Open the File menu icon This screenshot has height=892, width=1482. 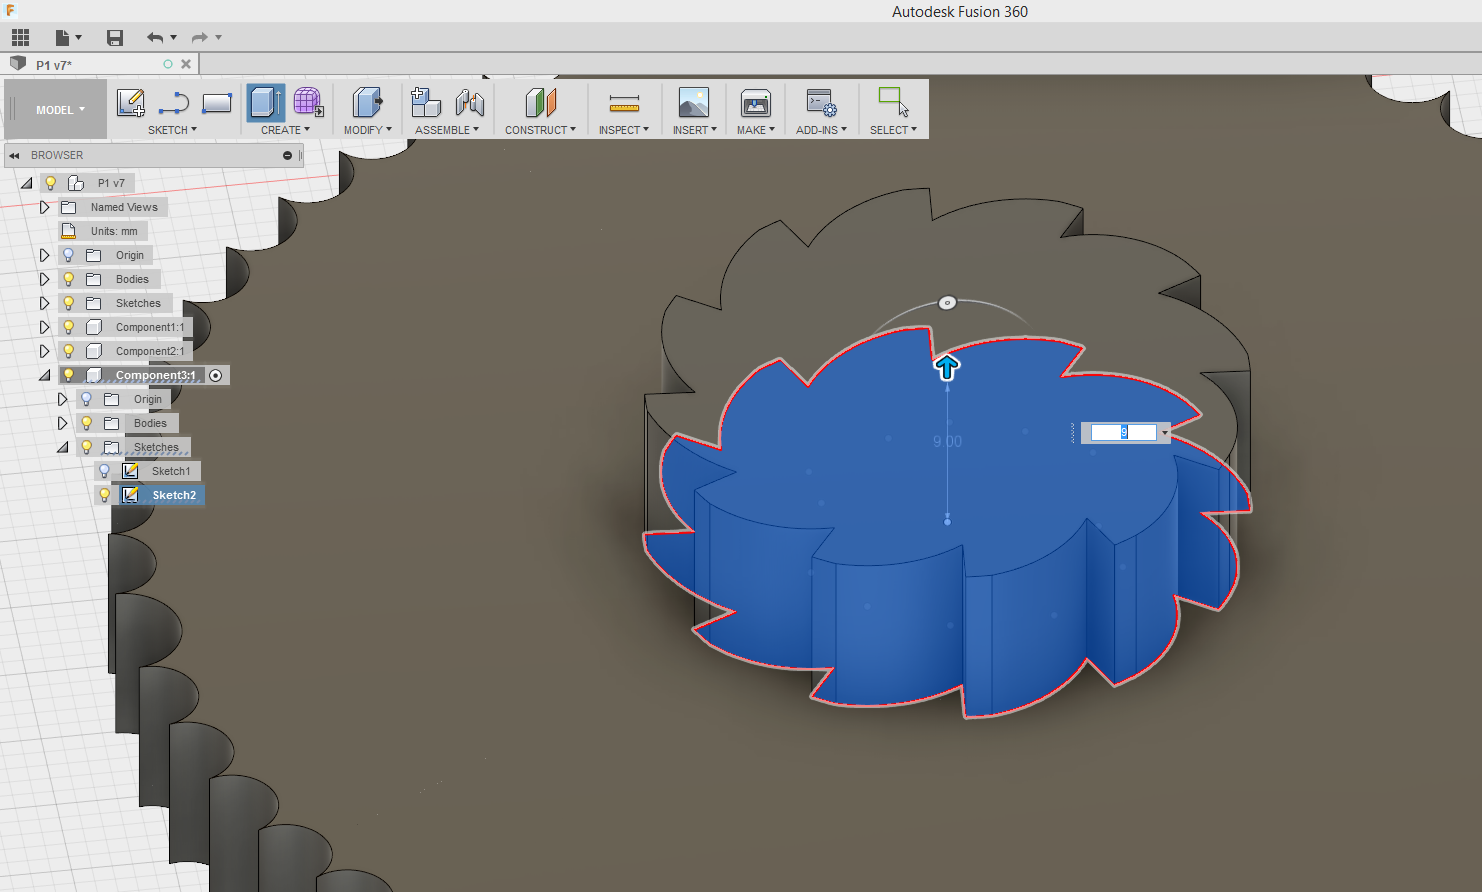[x=62, y=38]
